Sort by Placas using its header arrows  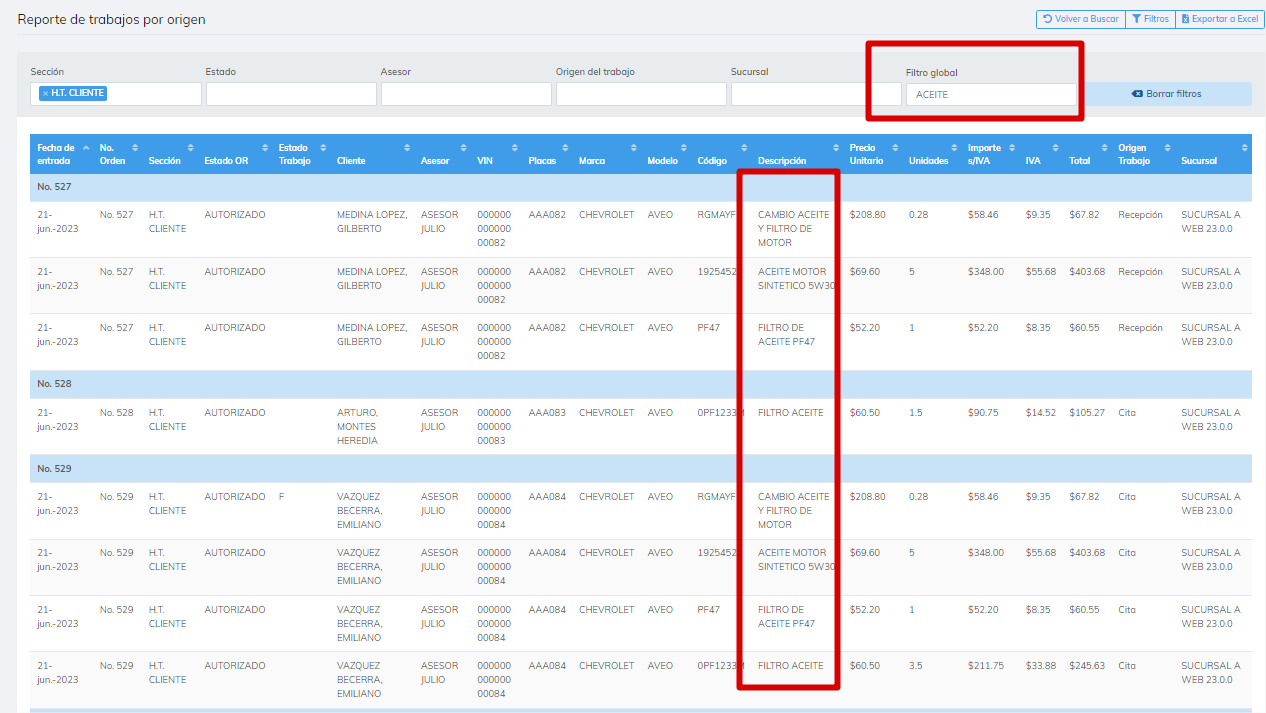tap(565, 148)
